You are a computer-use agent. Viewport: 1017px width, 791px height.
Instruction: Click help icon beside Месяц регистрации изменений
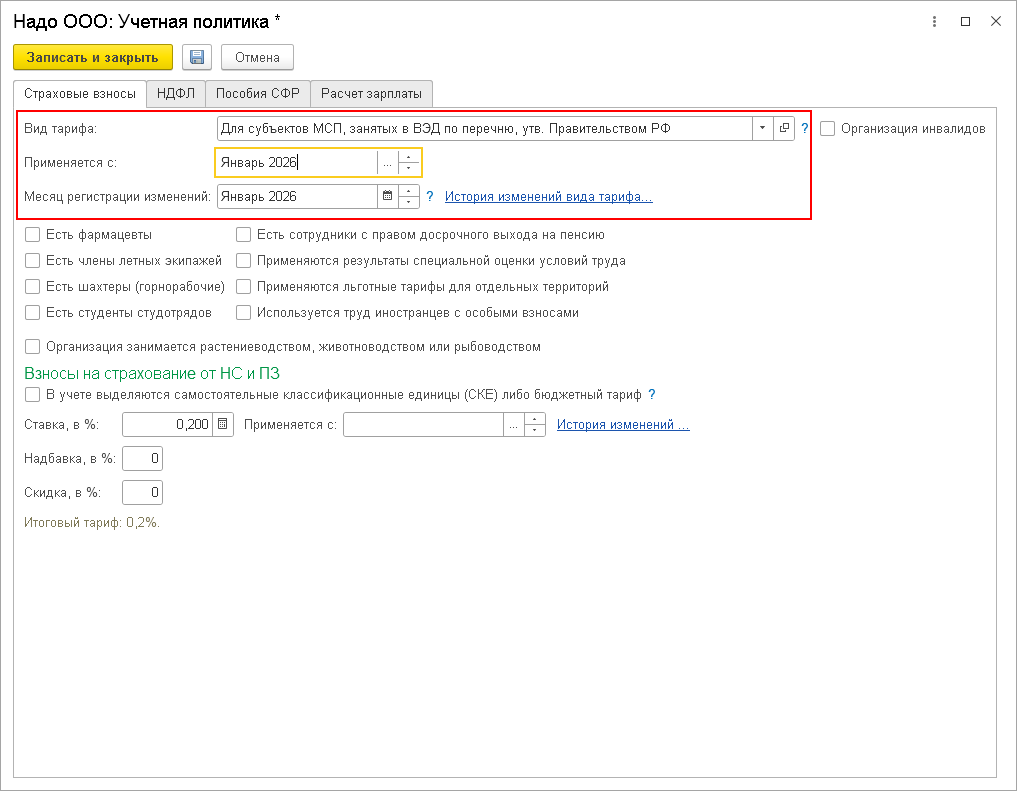pyautogui.click(x=430, y=197)
